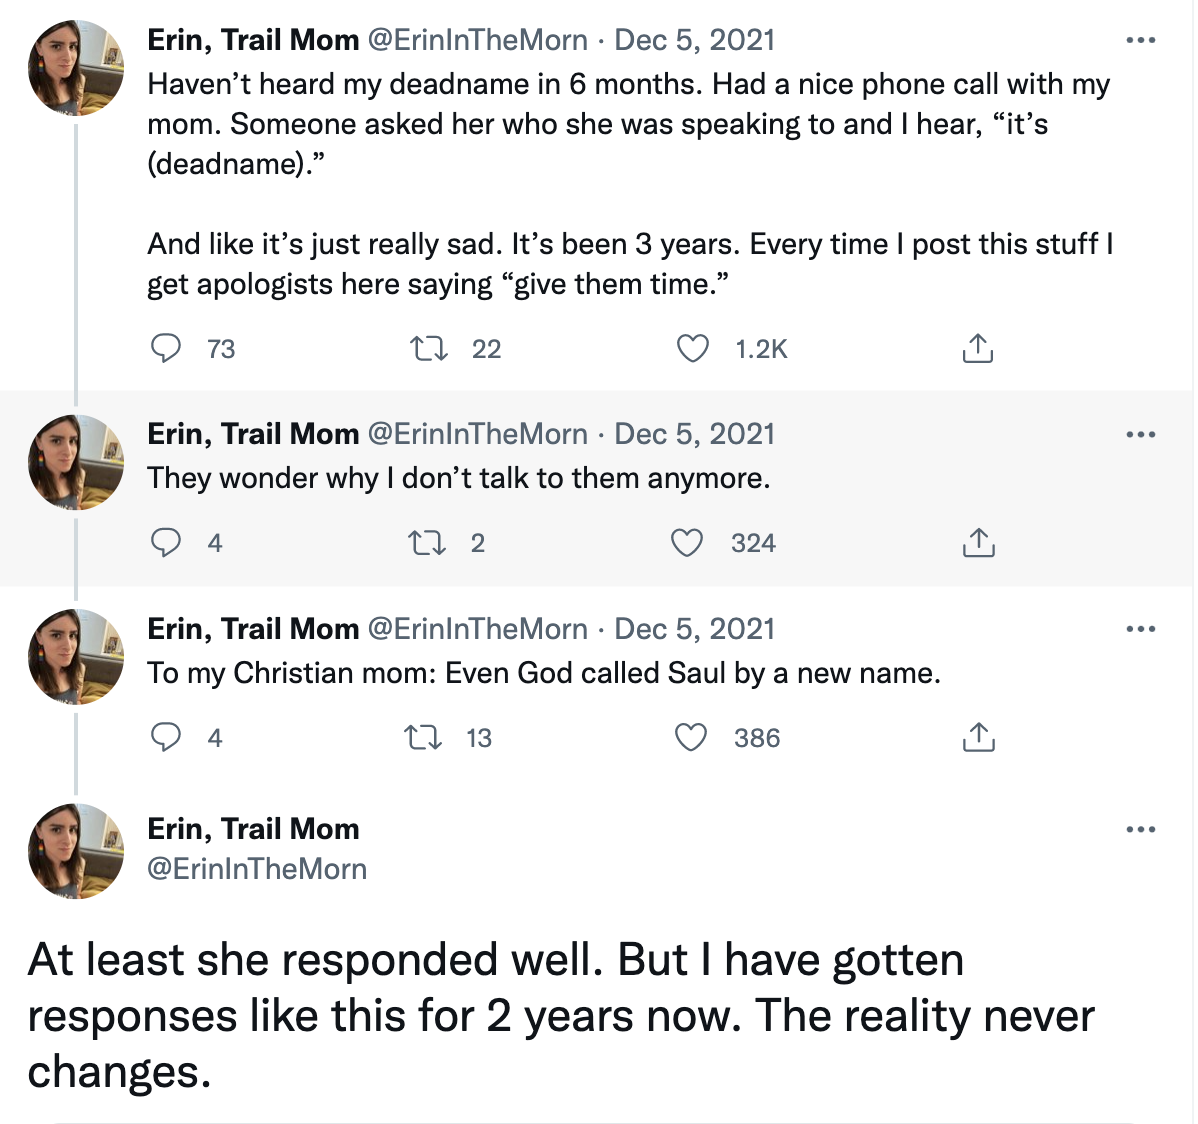Image resolution: width=1198 pixels, height=1124 pixels.
Task: Retweet the tweet with 13 retweets
Action: click(424, 737)
